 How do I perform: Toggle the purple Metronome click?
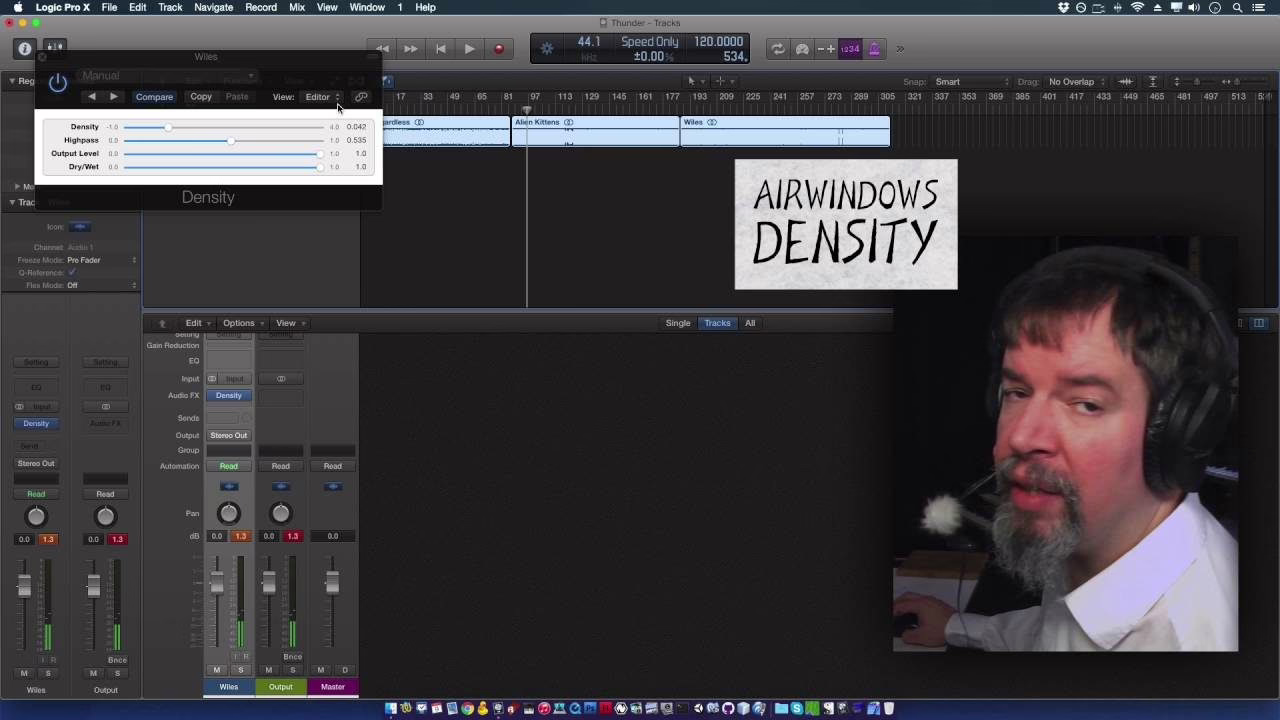tap(874, 49)
